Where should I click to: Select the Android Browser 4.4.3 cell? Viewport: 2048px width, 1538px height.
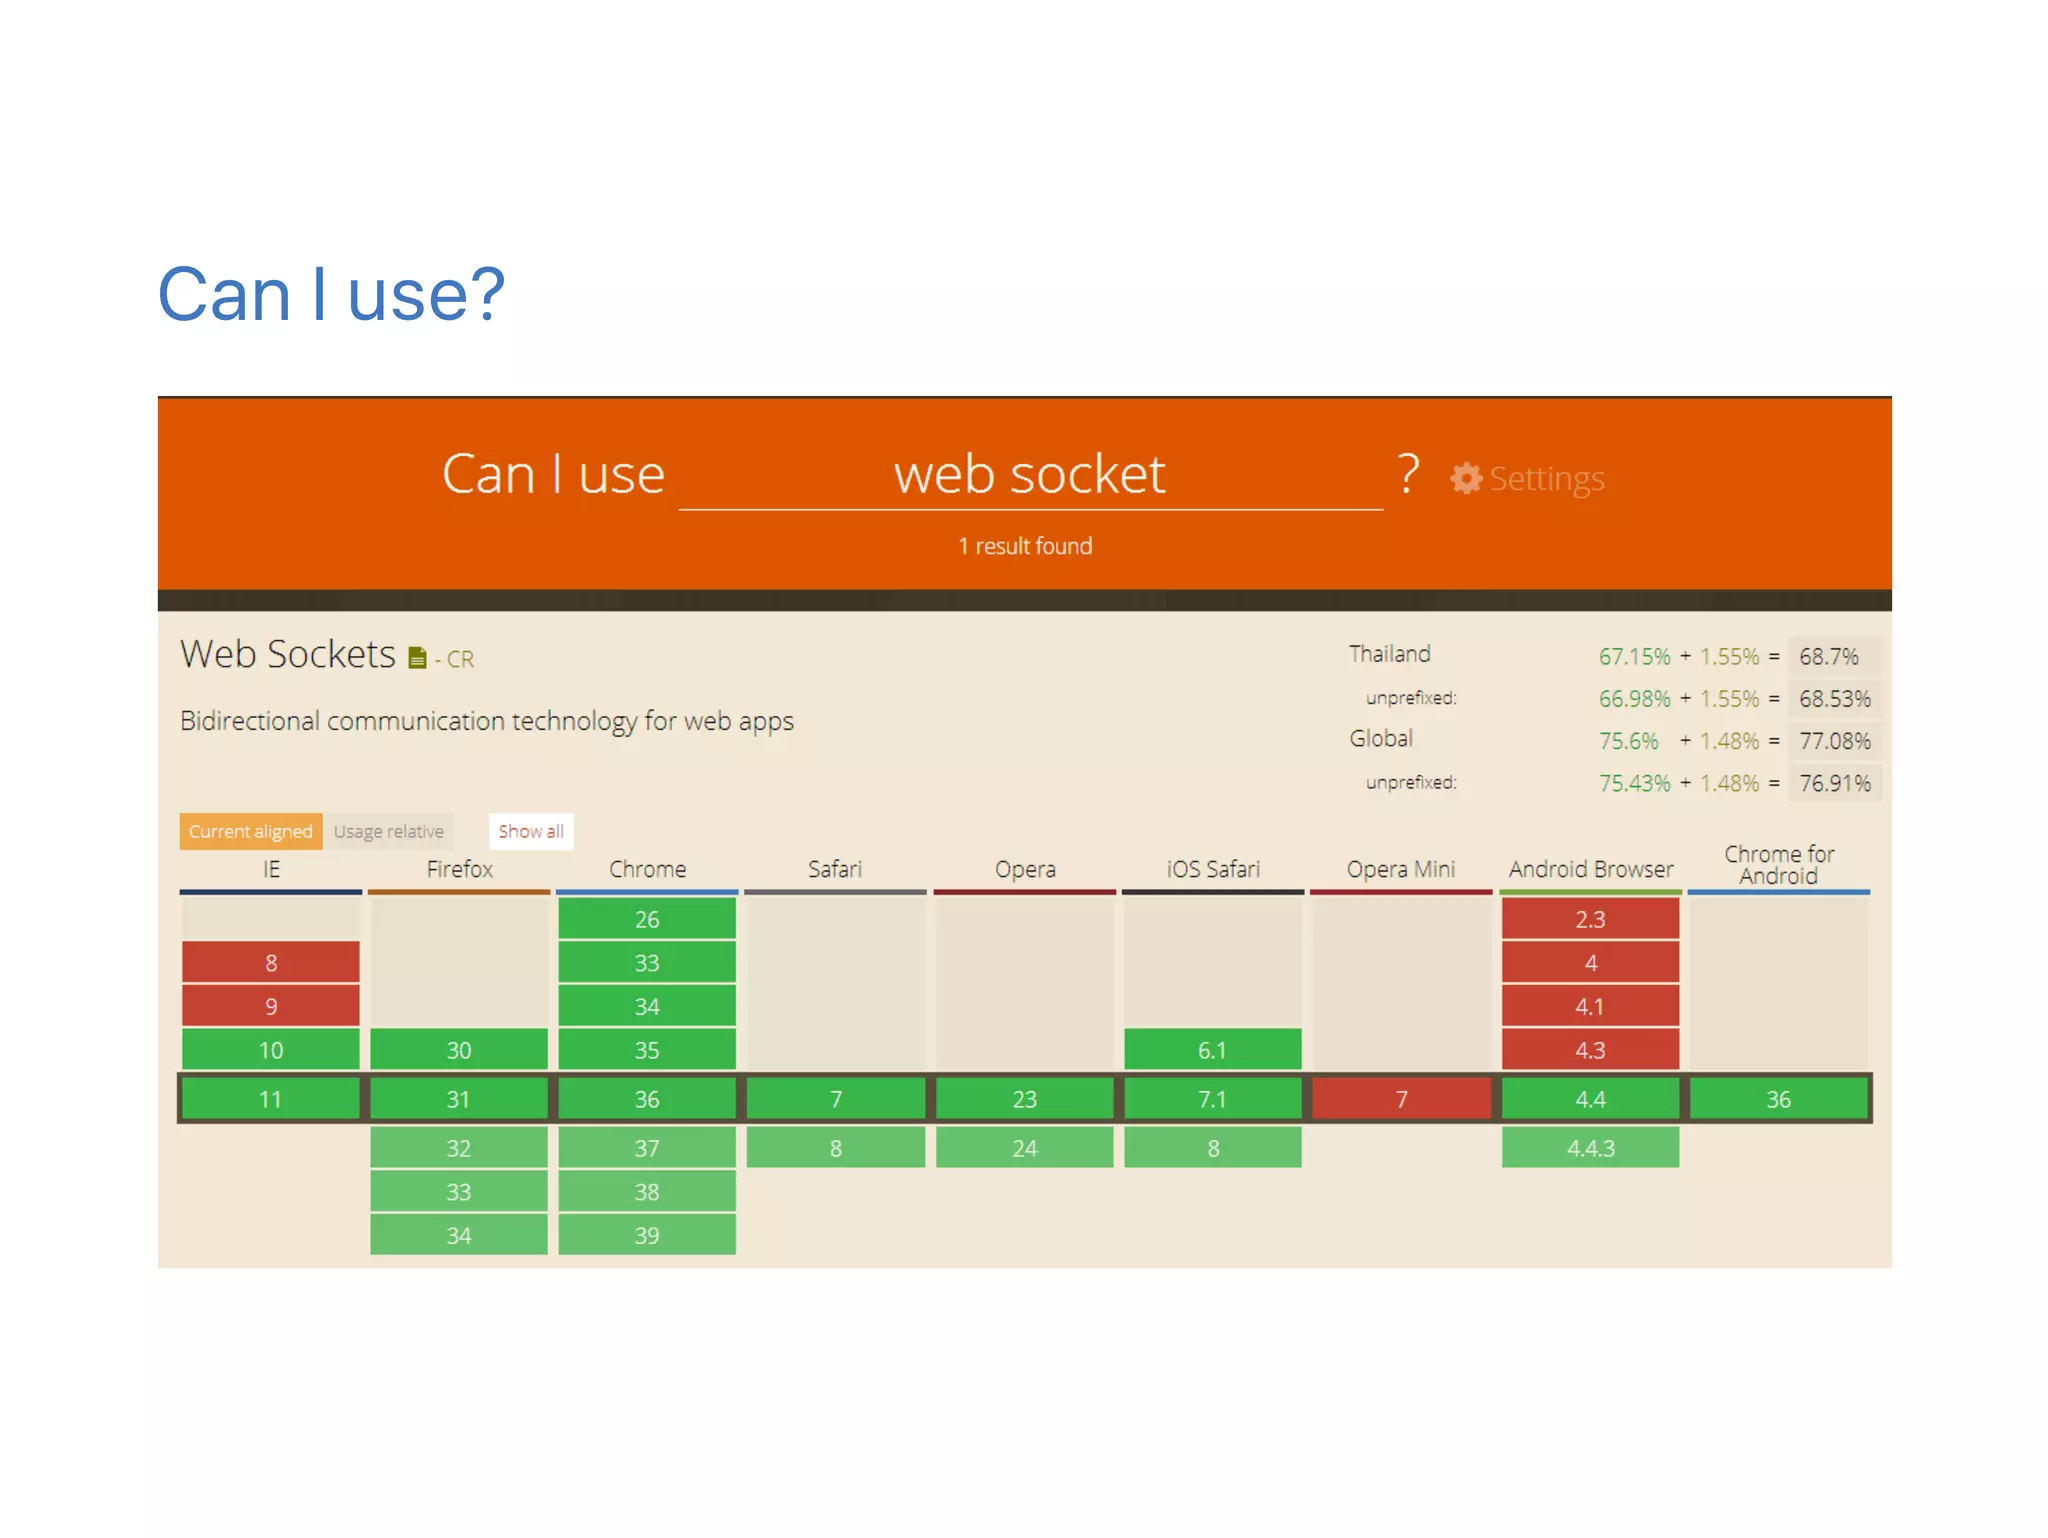point(1590,1148)
